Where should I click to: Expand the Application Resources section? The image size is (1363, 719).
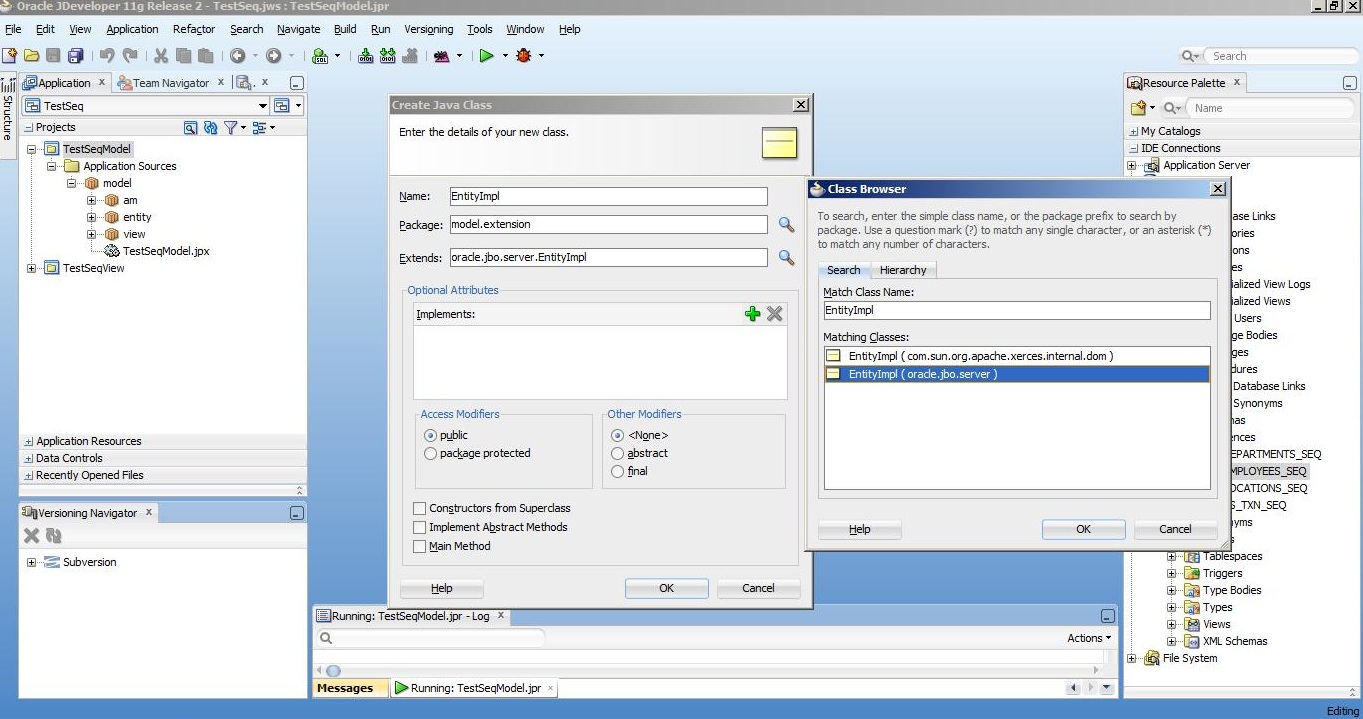[28, 441]
